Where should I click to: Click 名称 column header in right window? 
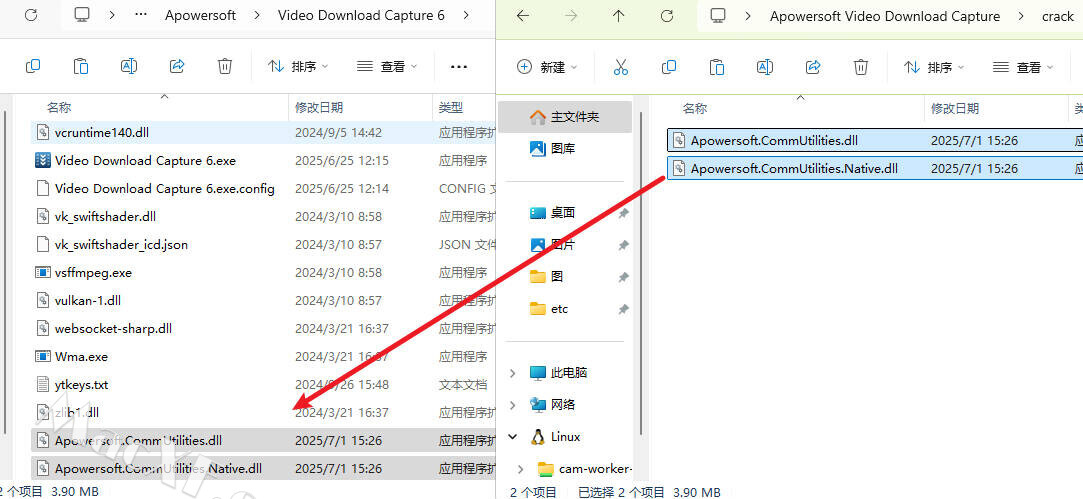(695, 109)
